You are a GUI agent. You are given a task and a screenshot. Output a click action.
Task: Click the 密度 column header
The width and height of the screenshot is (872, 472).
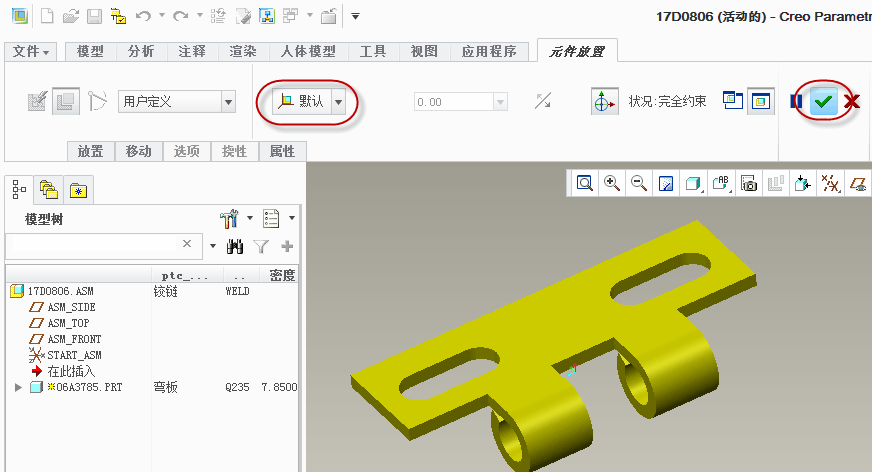click(x=281, y=275)
